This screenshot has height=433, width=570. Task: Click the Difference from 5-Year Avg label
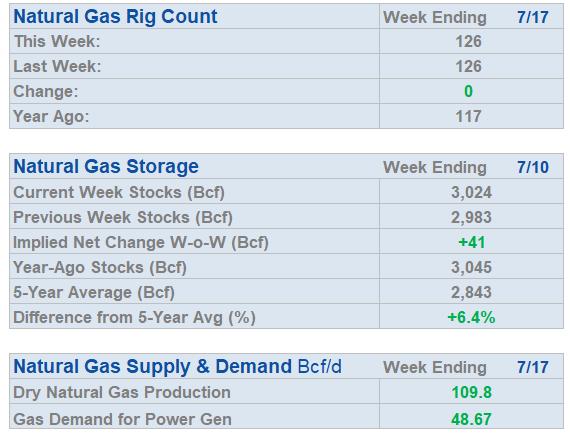click(x=134, y=318)
